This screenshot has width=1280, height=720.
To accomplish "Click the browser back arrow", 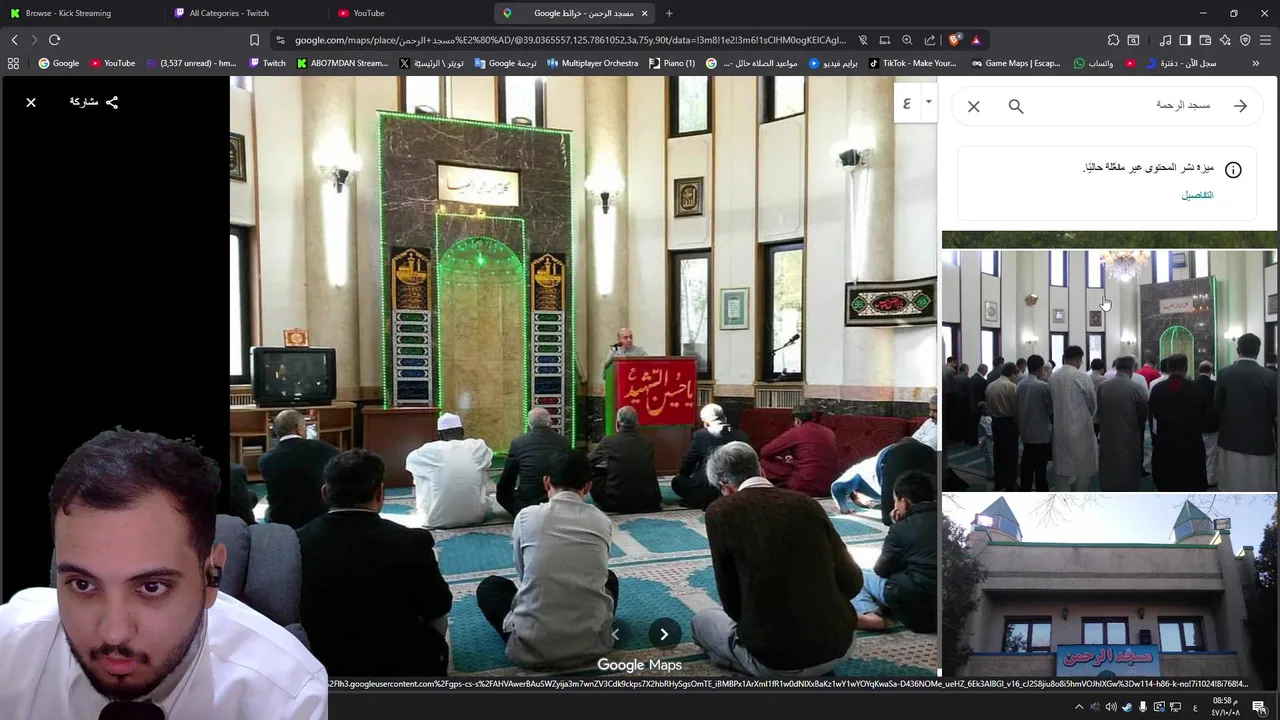I will pos(14,40).
